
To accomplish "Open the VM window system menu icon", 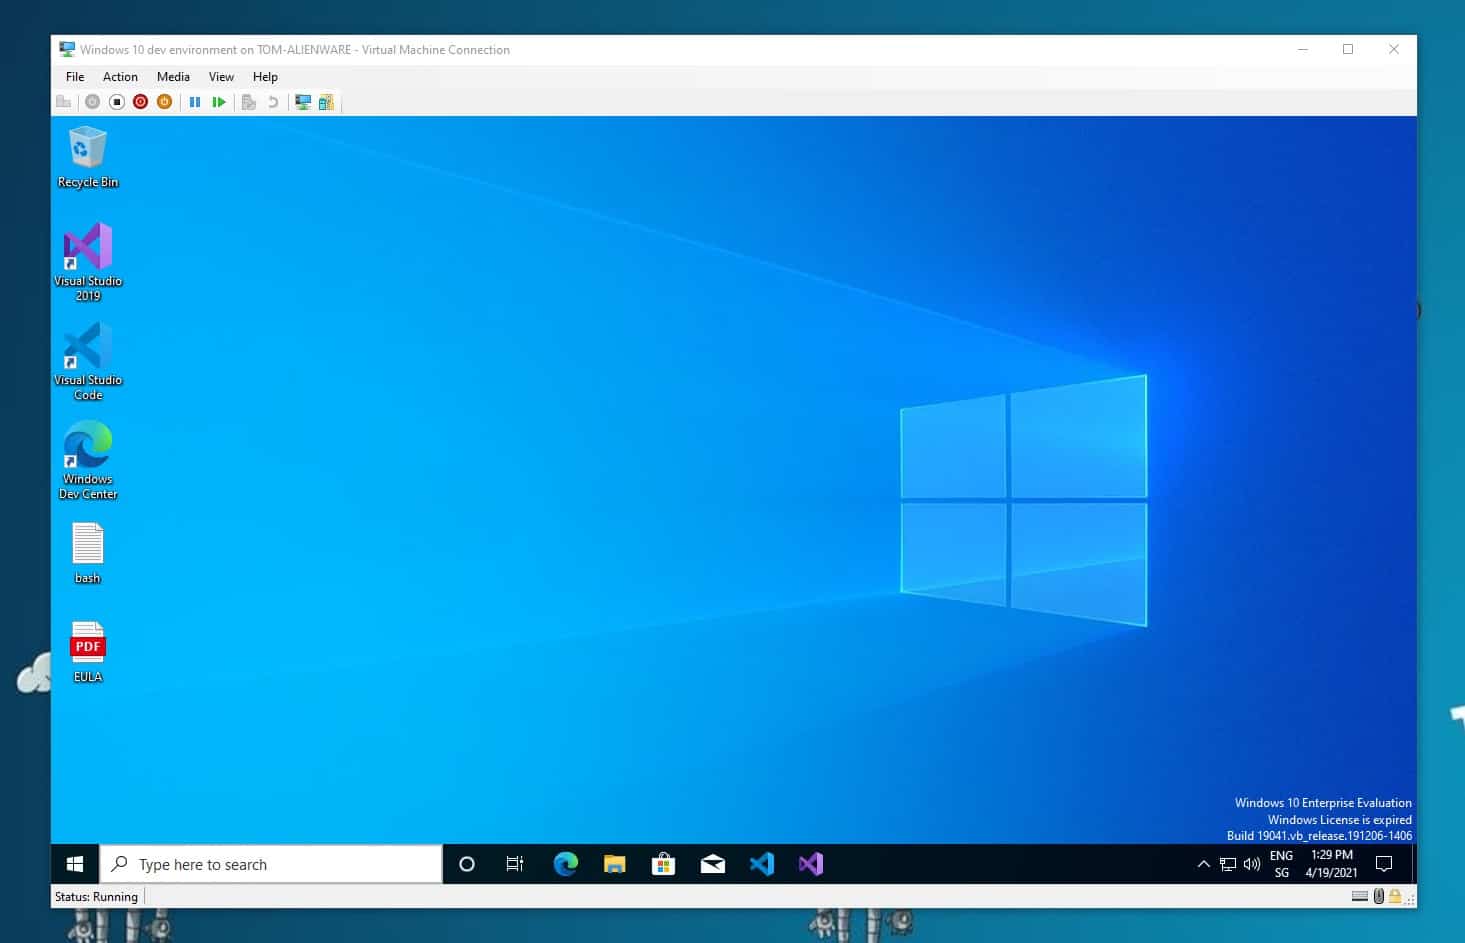I will point(67,49).
